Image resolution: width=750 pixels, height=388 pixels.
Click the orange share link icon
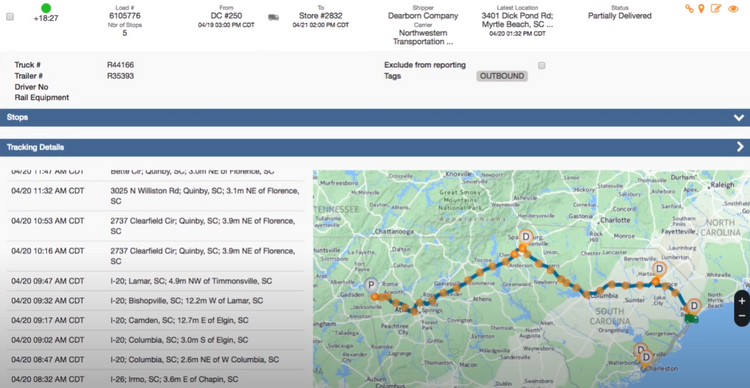(689, 9)
